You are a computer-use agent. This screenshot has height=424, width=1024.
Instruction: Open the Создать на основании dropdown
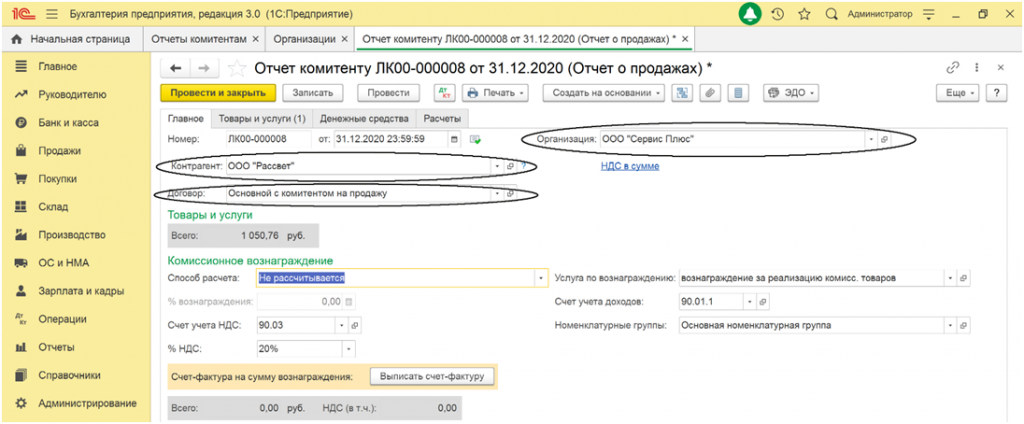coord(603,93)
